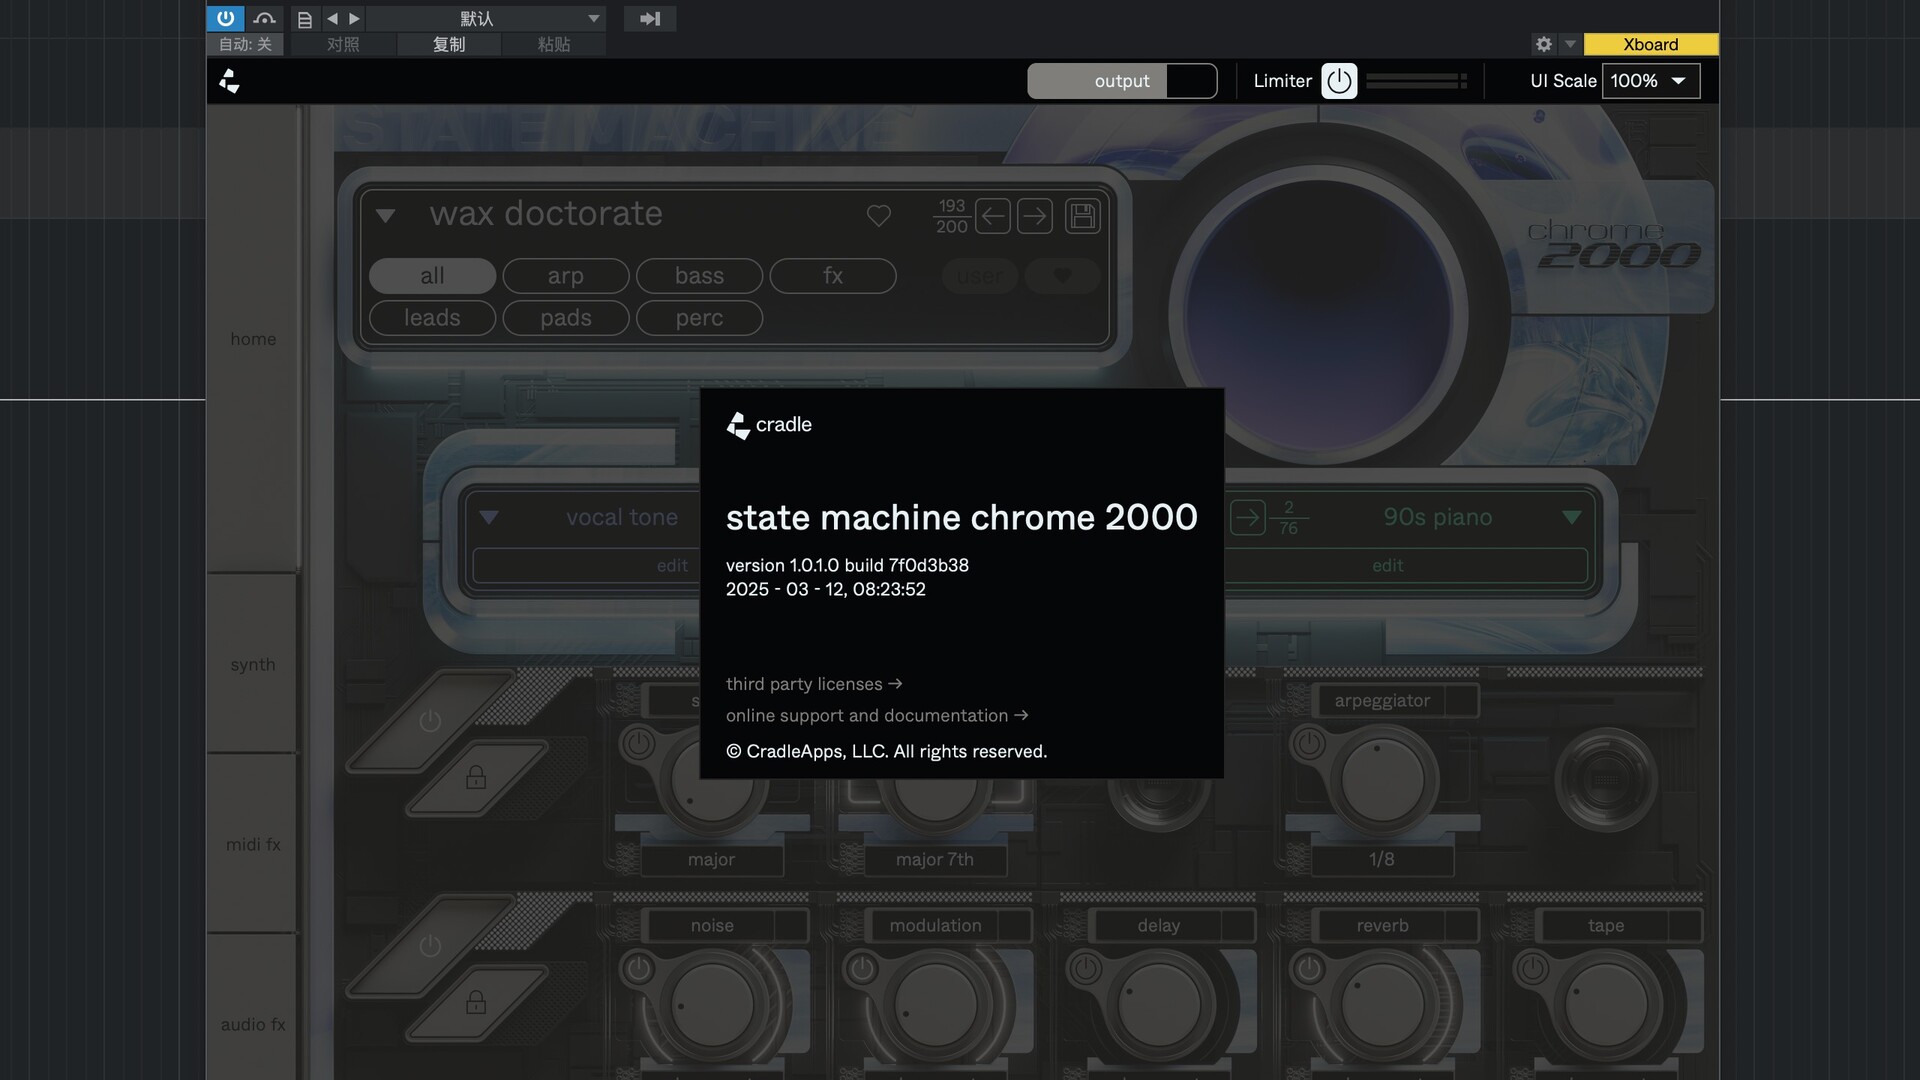Click the Limiter level meter
The height and width of the screenshot is (1080, 1920).
tap(1415, 81)
